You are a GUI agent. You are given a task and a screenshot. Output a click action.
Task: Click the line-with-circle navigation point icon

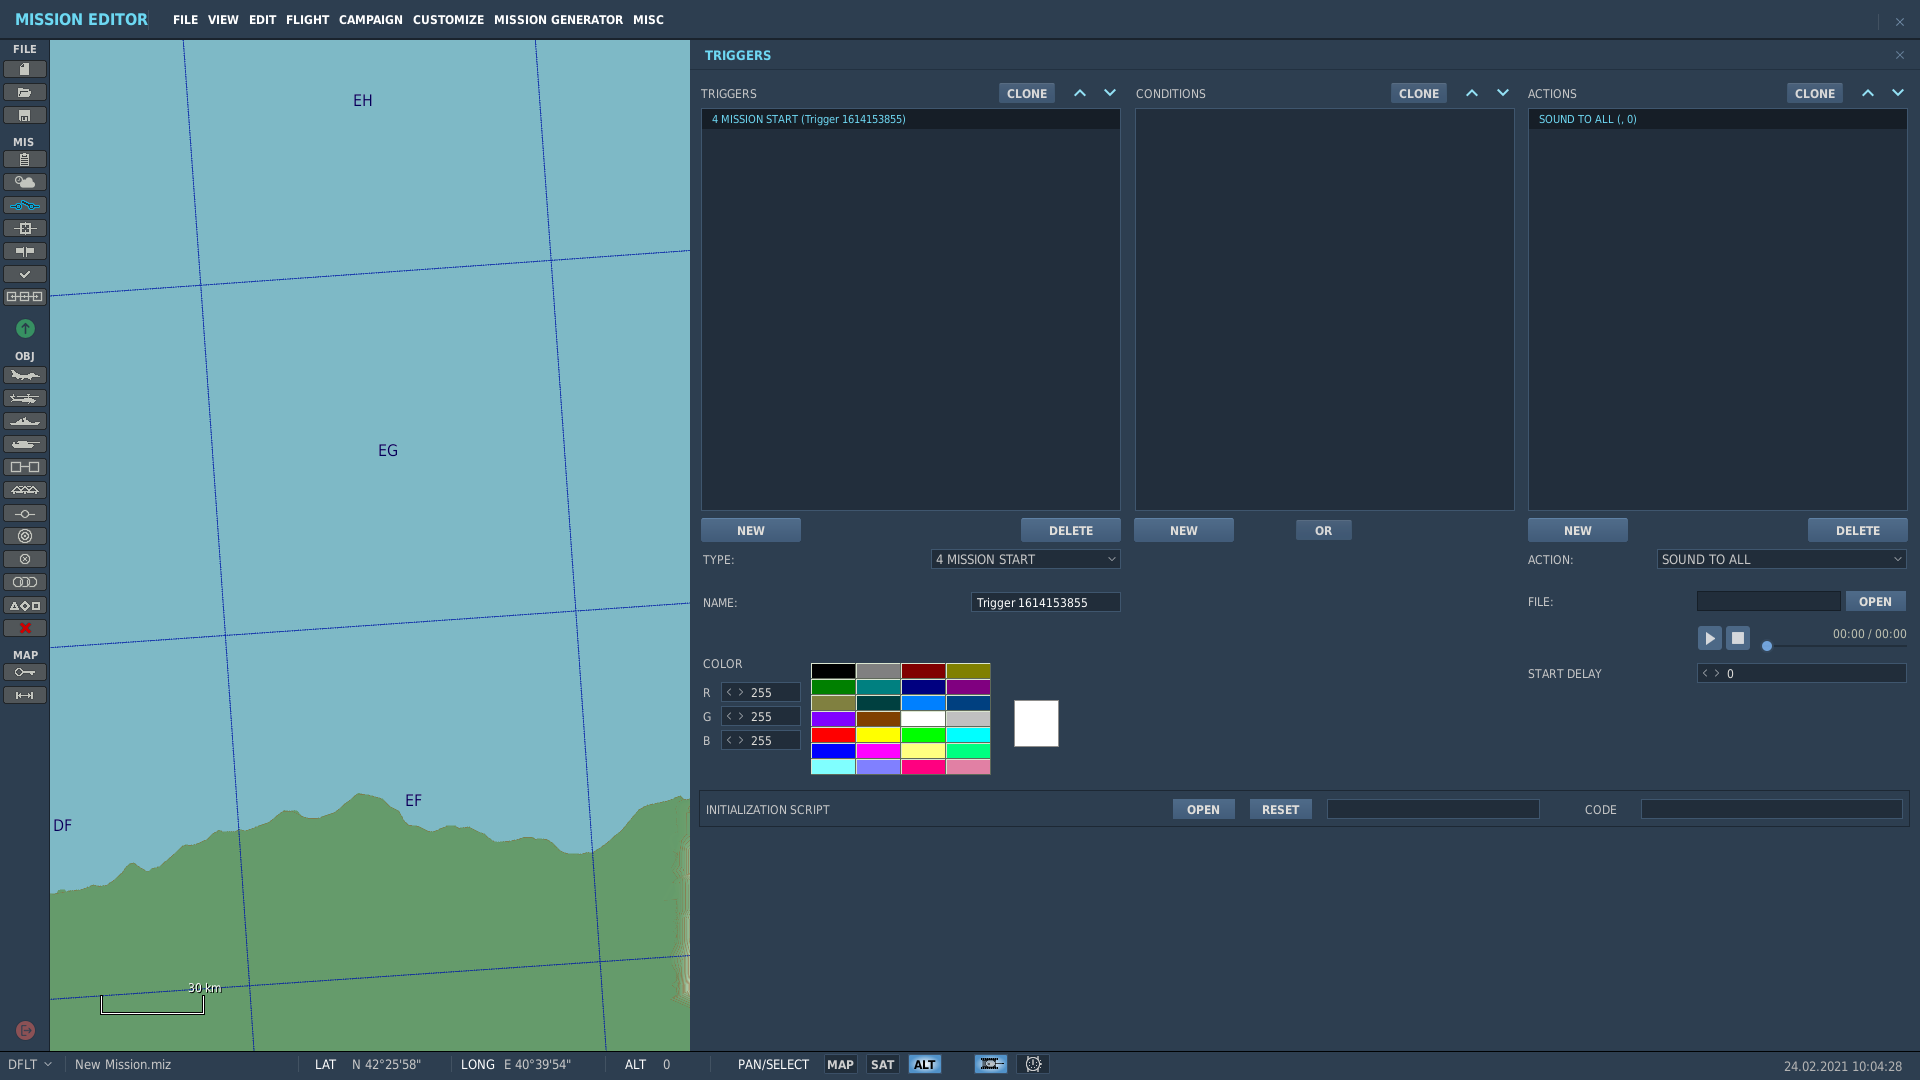click(25, 513)
